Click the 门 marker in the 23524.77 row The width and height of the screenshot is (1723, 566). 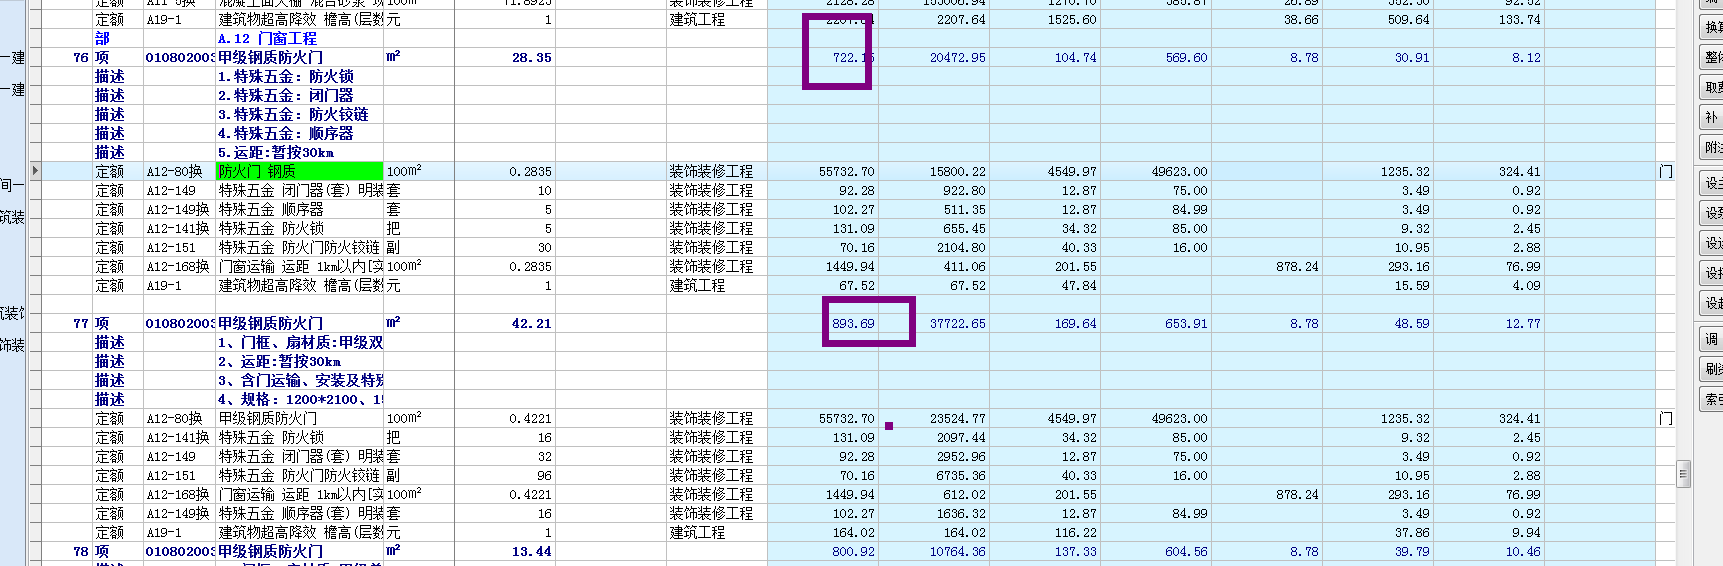[x=1665, y=418]
